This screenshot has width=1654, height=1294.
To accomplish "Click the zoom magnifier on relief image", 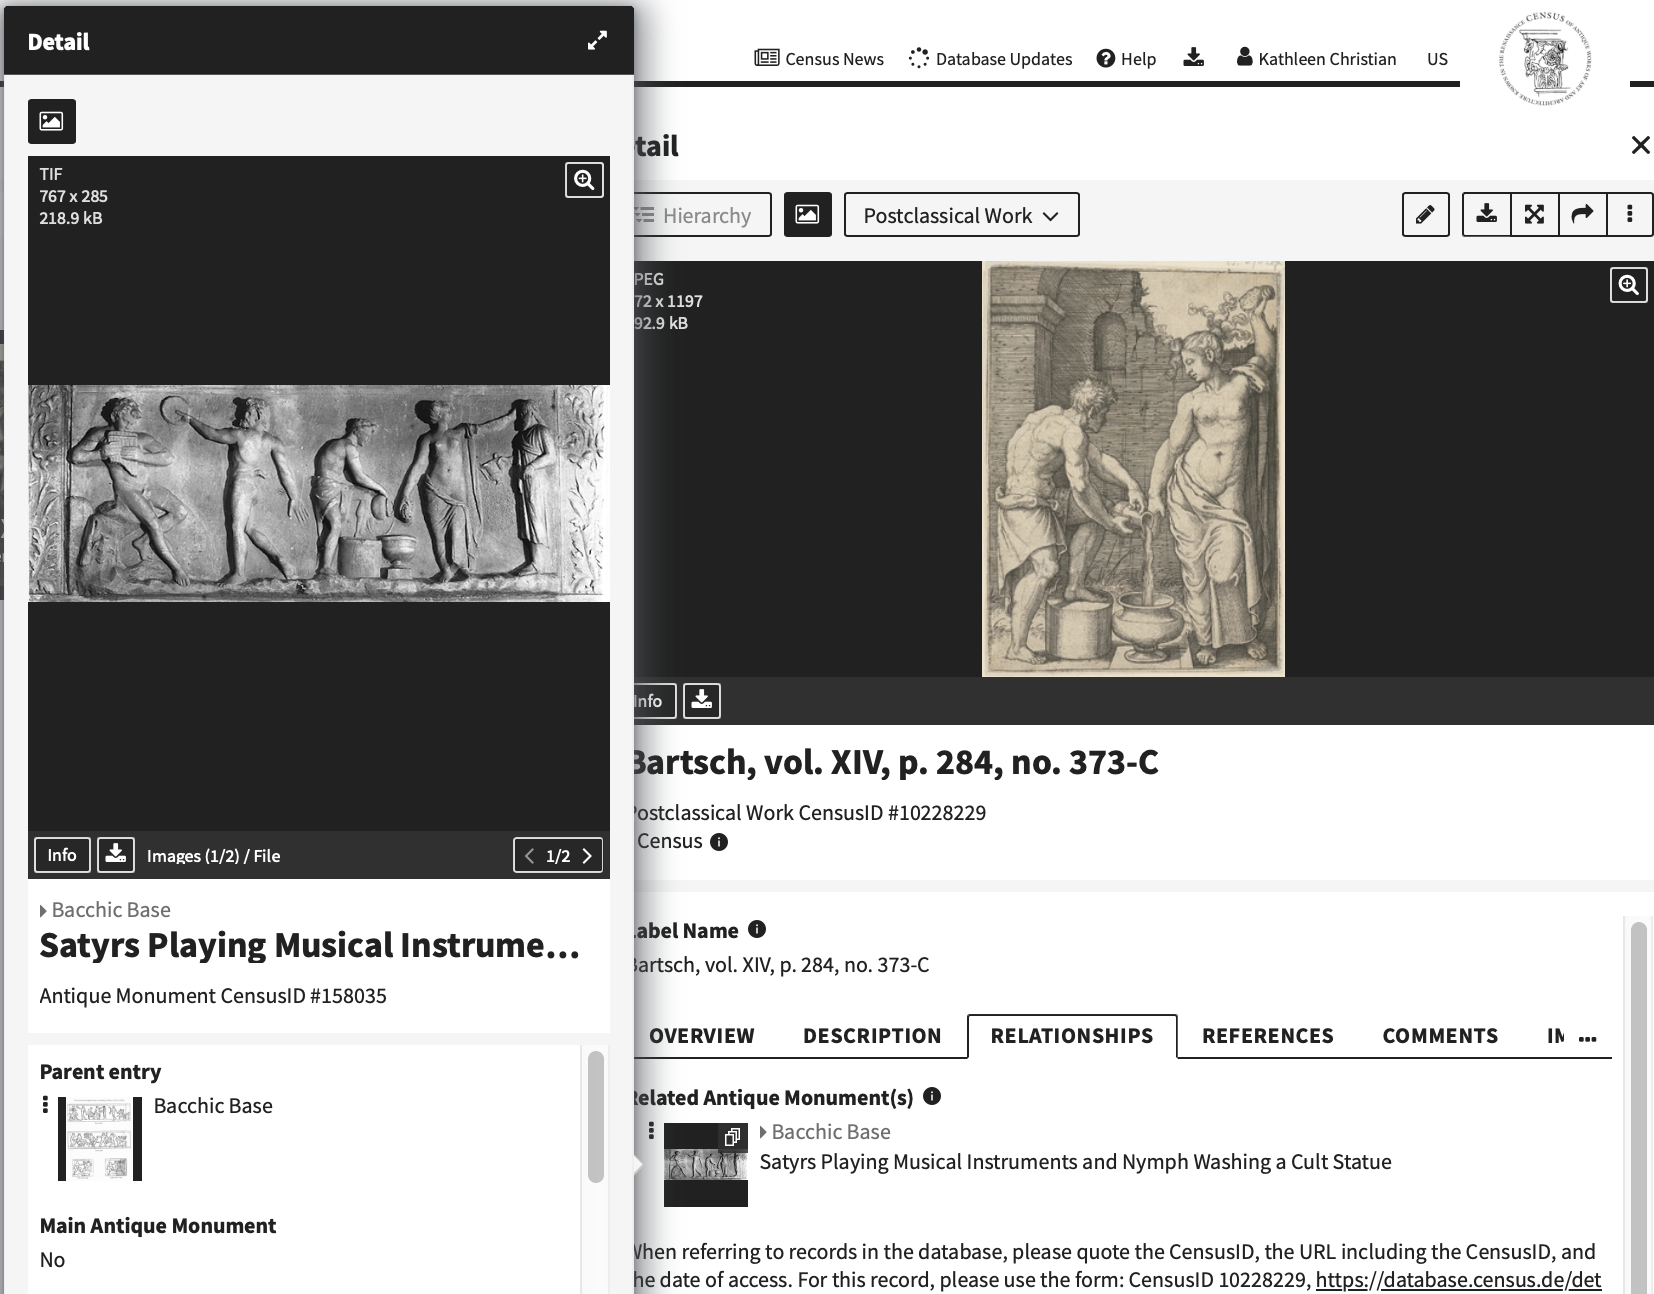I will pos(584,180).
